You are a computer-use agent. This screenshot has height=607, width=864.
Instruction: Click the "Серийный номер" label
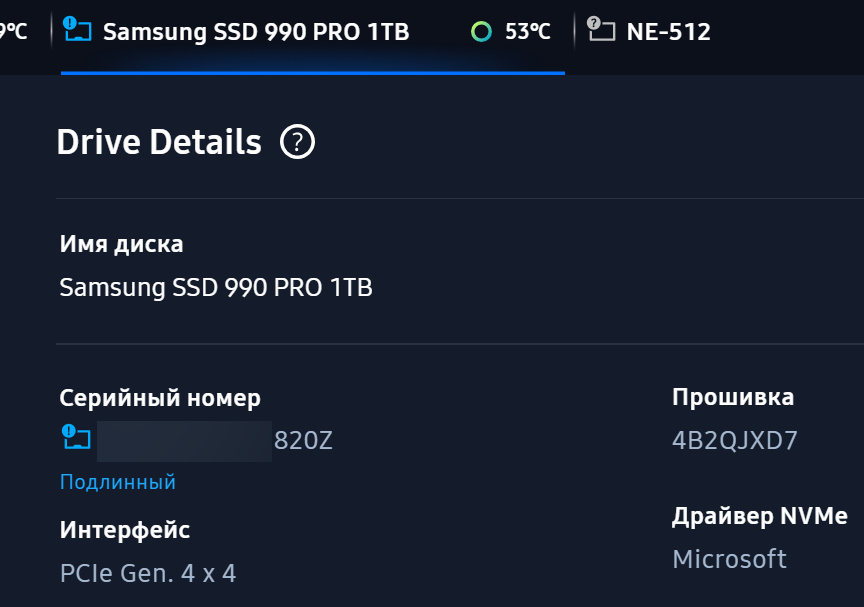pos(160,398)
